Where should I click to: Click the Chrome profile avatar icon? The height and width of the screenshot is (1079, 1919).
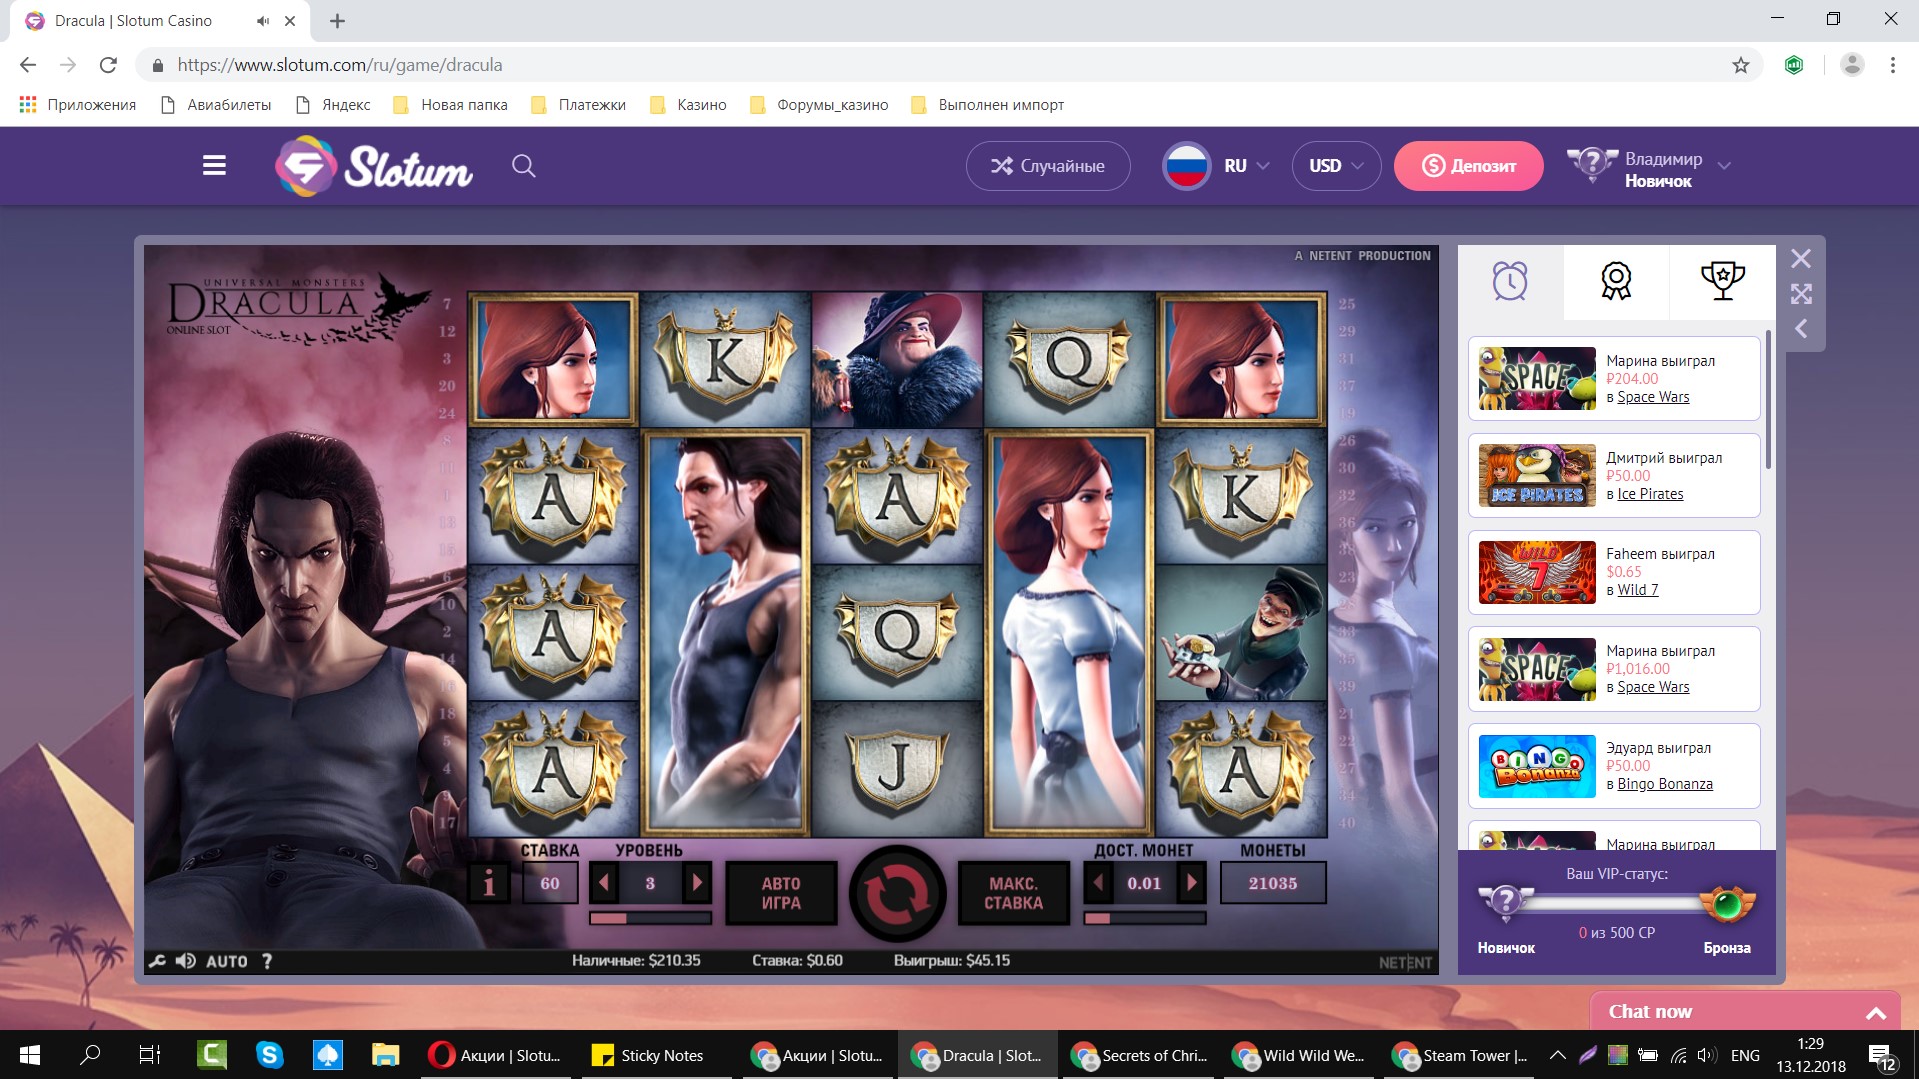click(1852, 65)
